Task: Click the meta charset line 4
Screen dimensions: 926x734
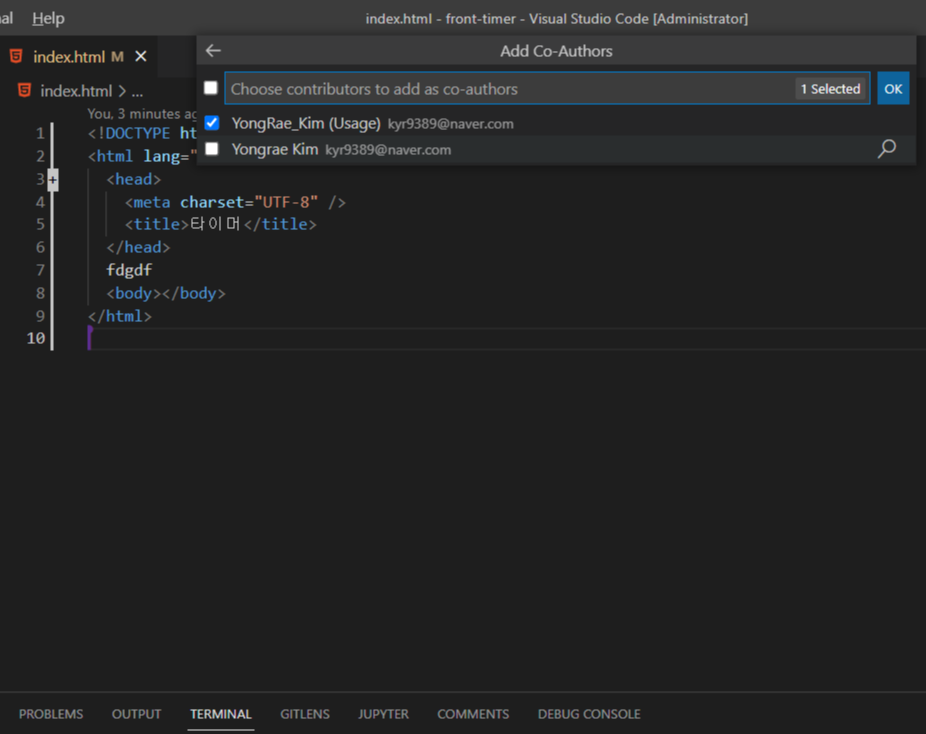Action: tap(235, 202)
